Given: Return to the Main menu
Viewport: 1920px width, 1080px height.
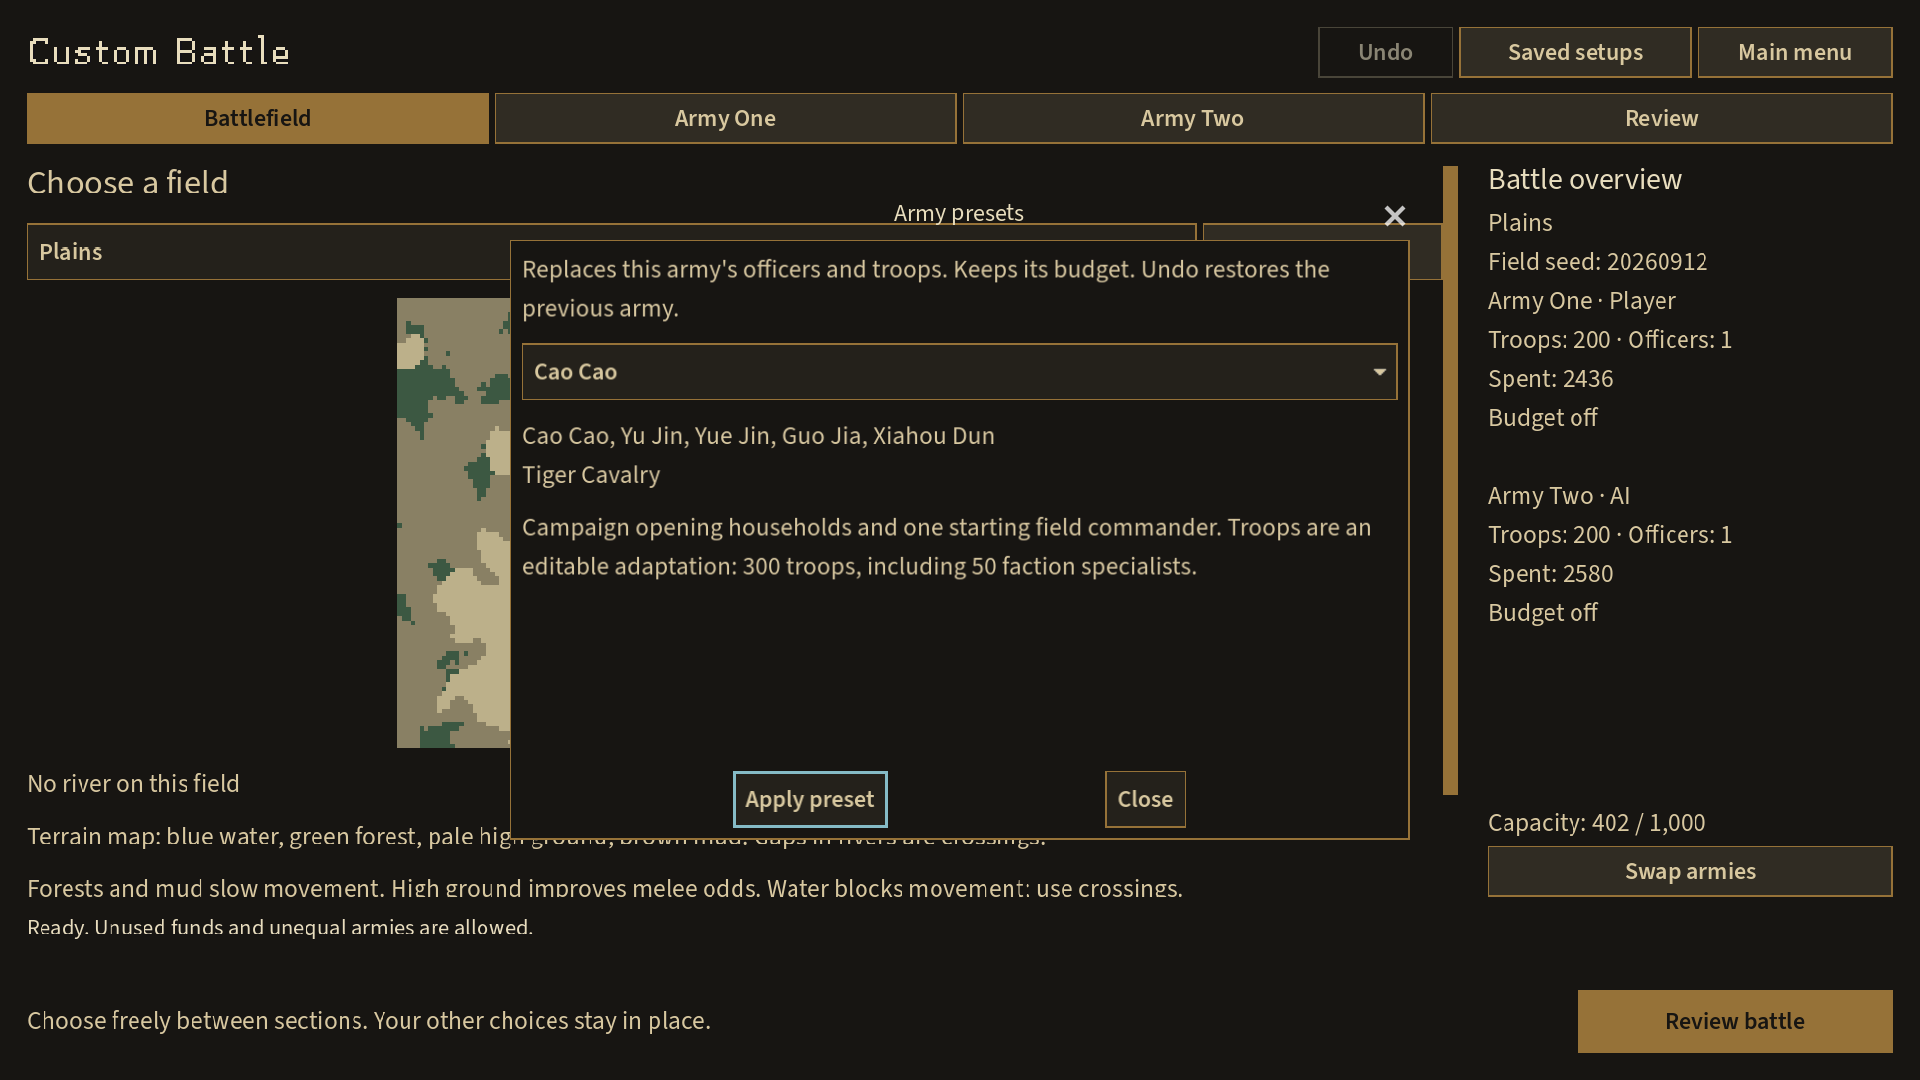Looking at the screenshot, I should 1795,52.
